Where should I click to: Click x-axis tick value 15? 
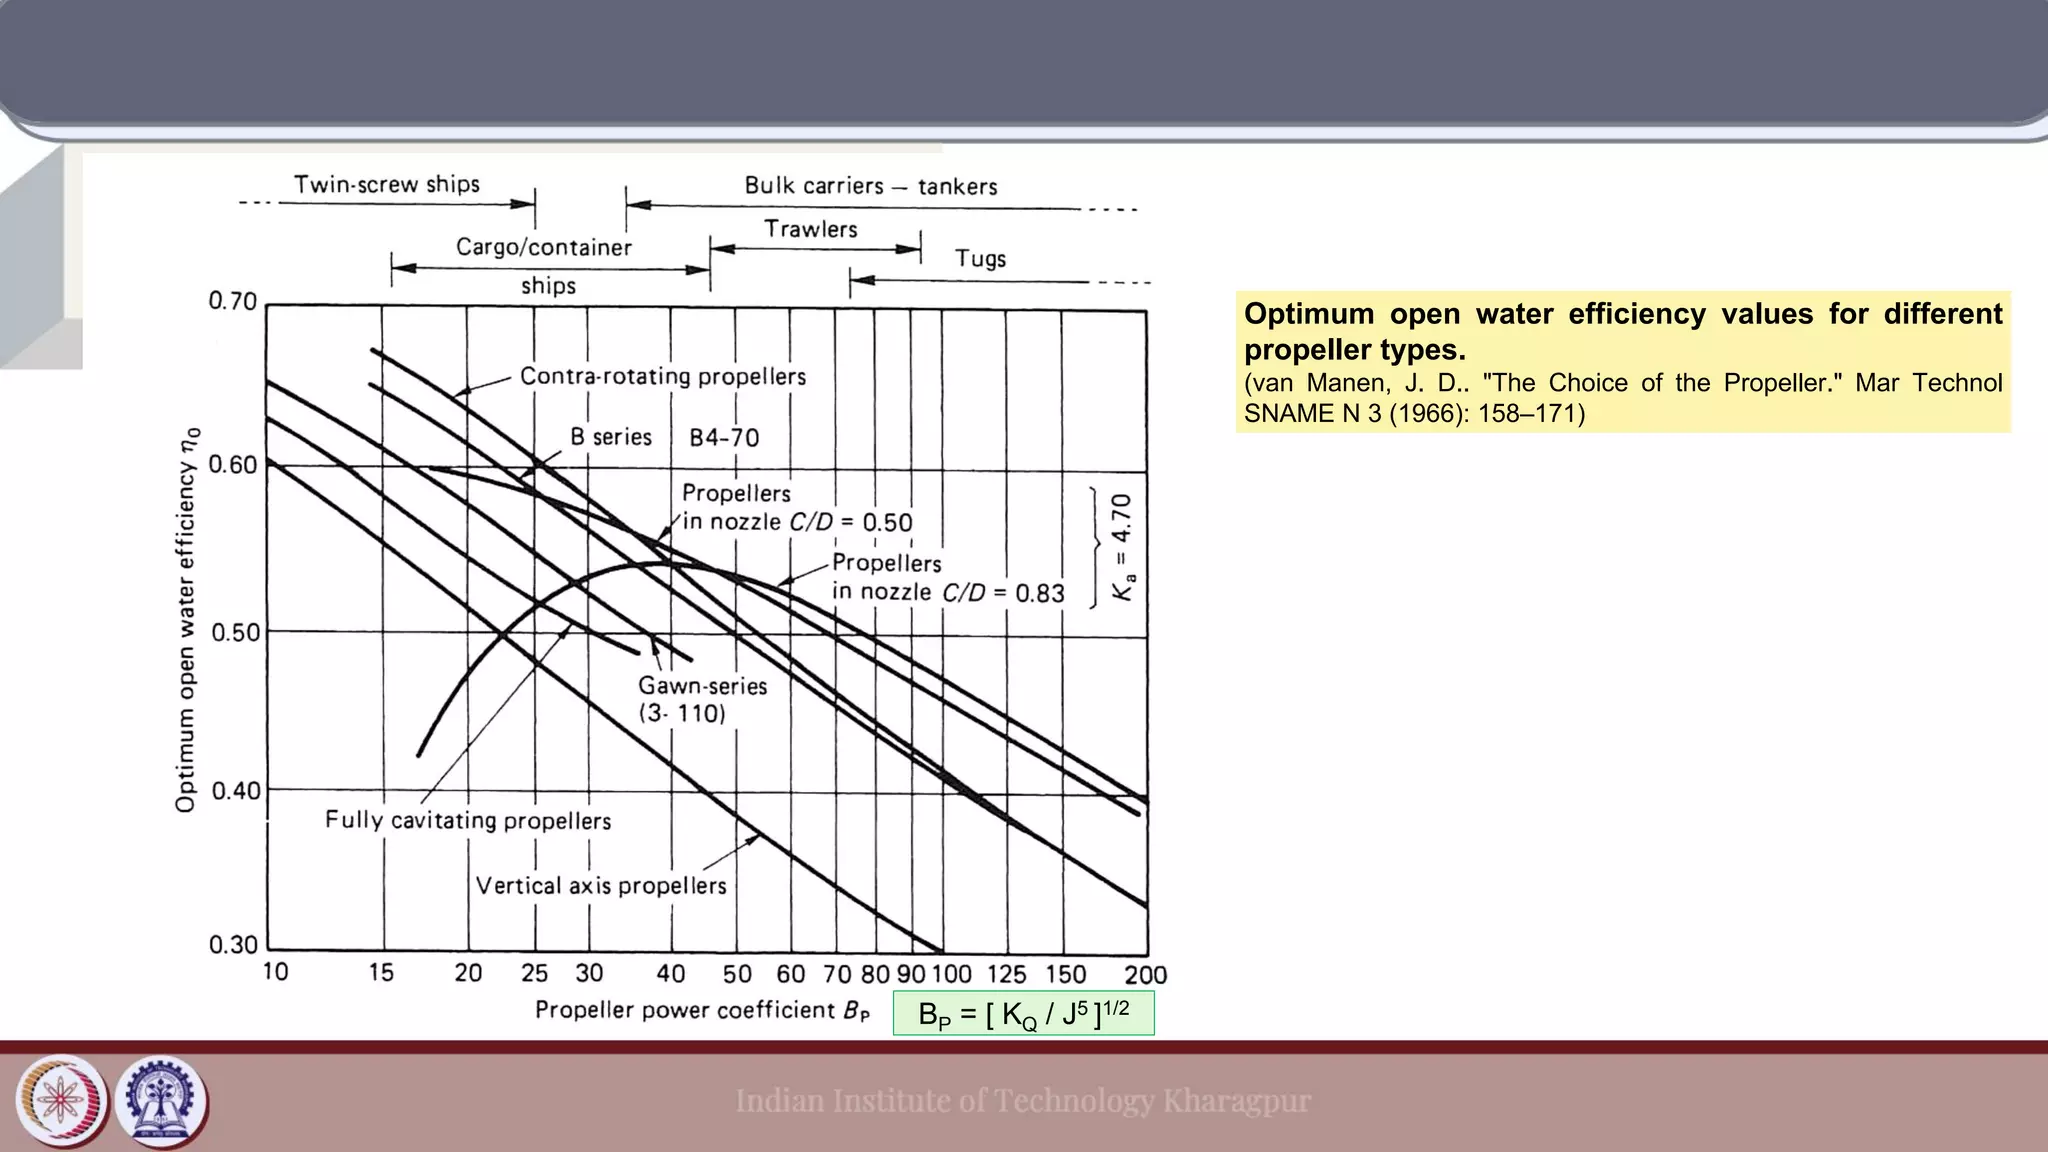click(x=381, y=972)
